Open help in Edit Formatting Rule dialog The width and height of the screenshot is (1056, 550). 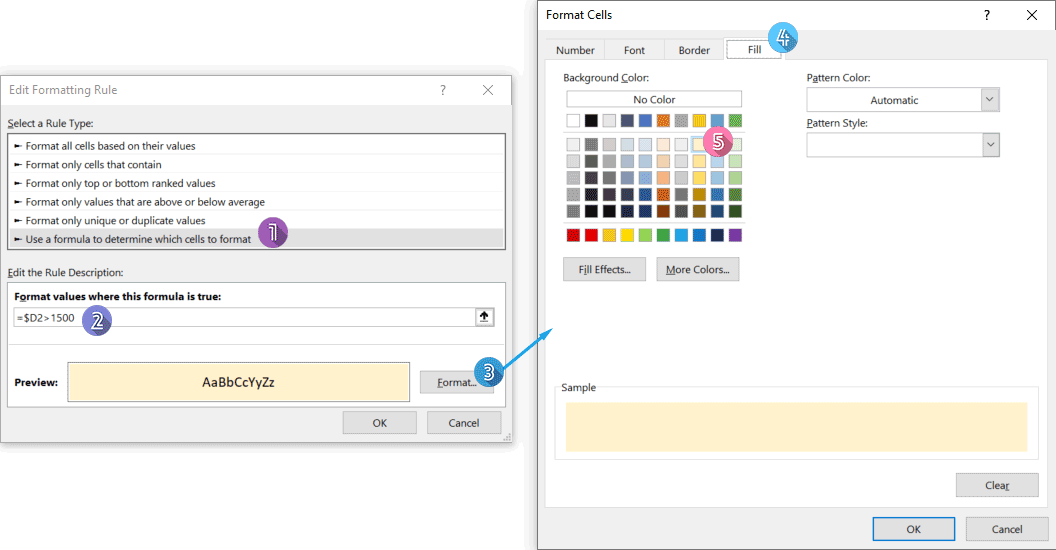pos(443,90)
